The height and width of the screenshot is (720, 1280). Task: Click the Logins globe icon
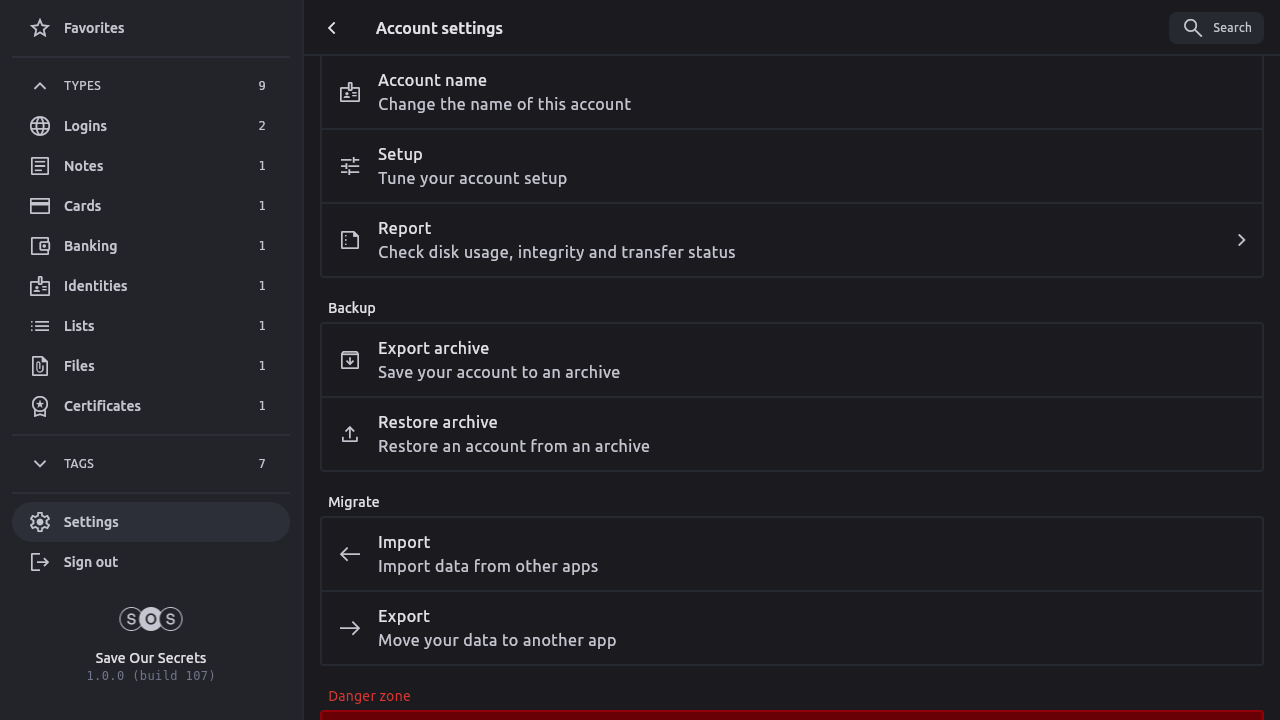40,126
